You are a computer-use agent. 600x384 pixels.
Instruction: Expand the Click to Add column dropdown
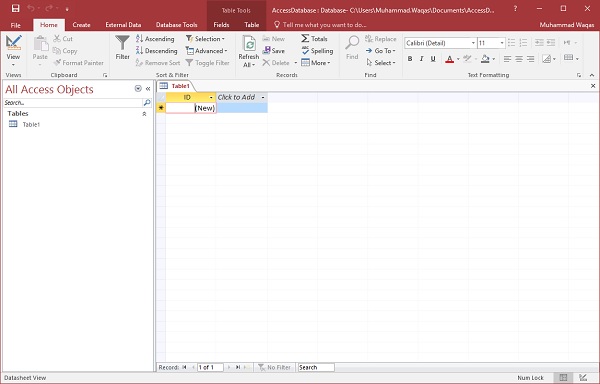click(x=263, y=98)
